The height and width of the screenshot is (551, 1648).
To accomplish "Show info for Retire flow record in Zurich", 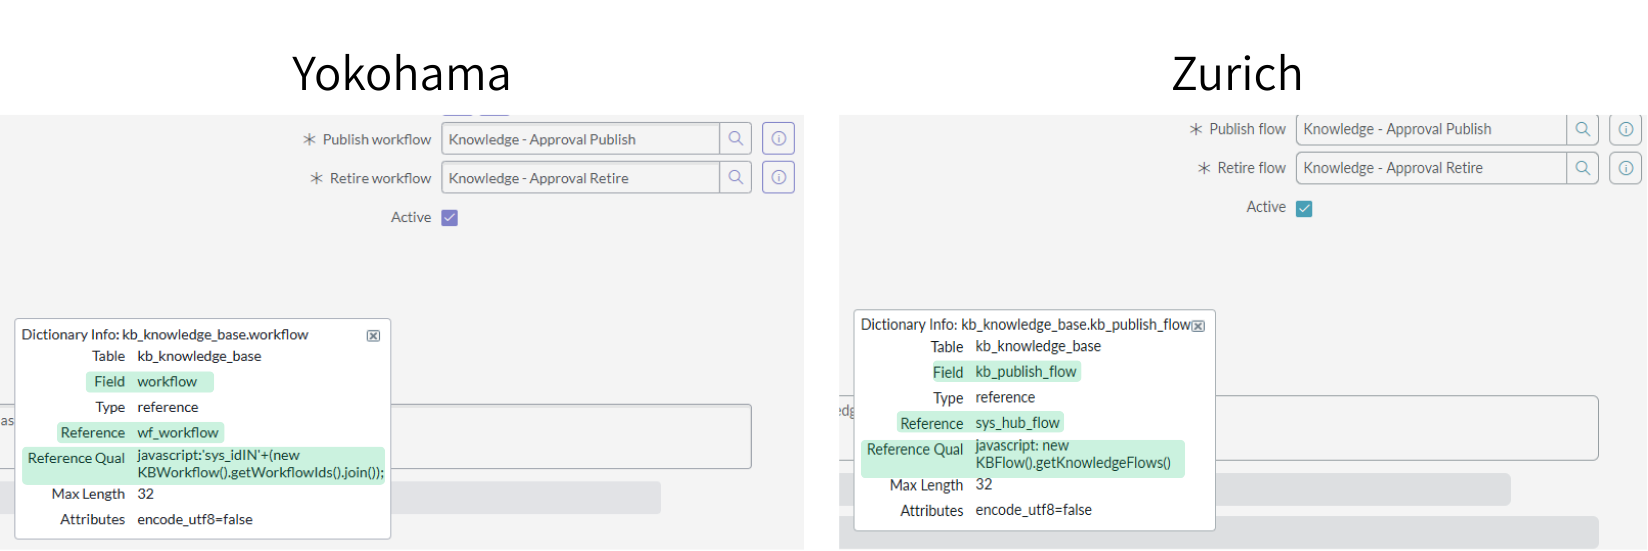I will [1626, 168].
